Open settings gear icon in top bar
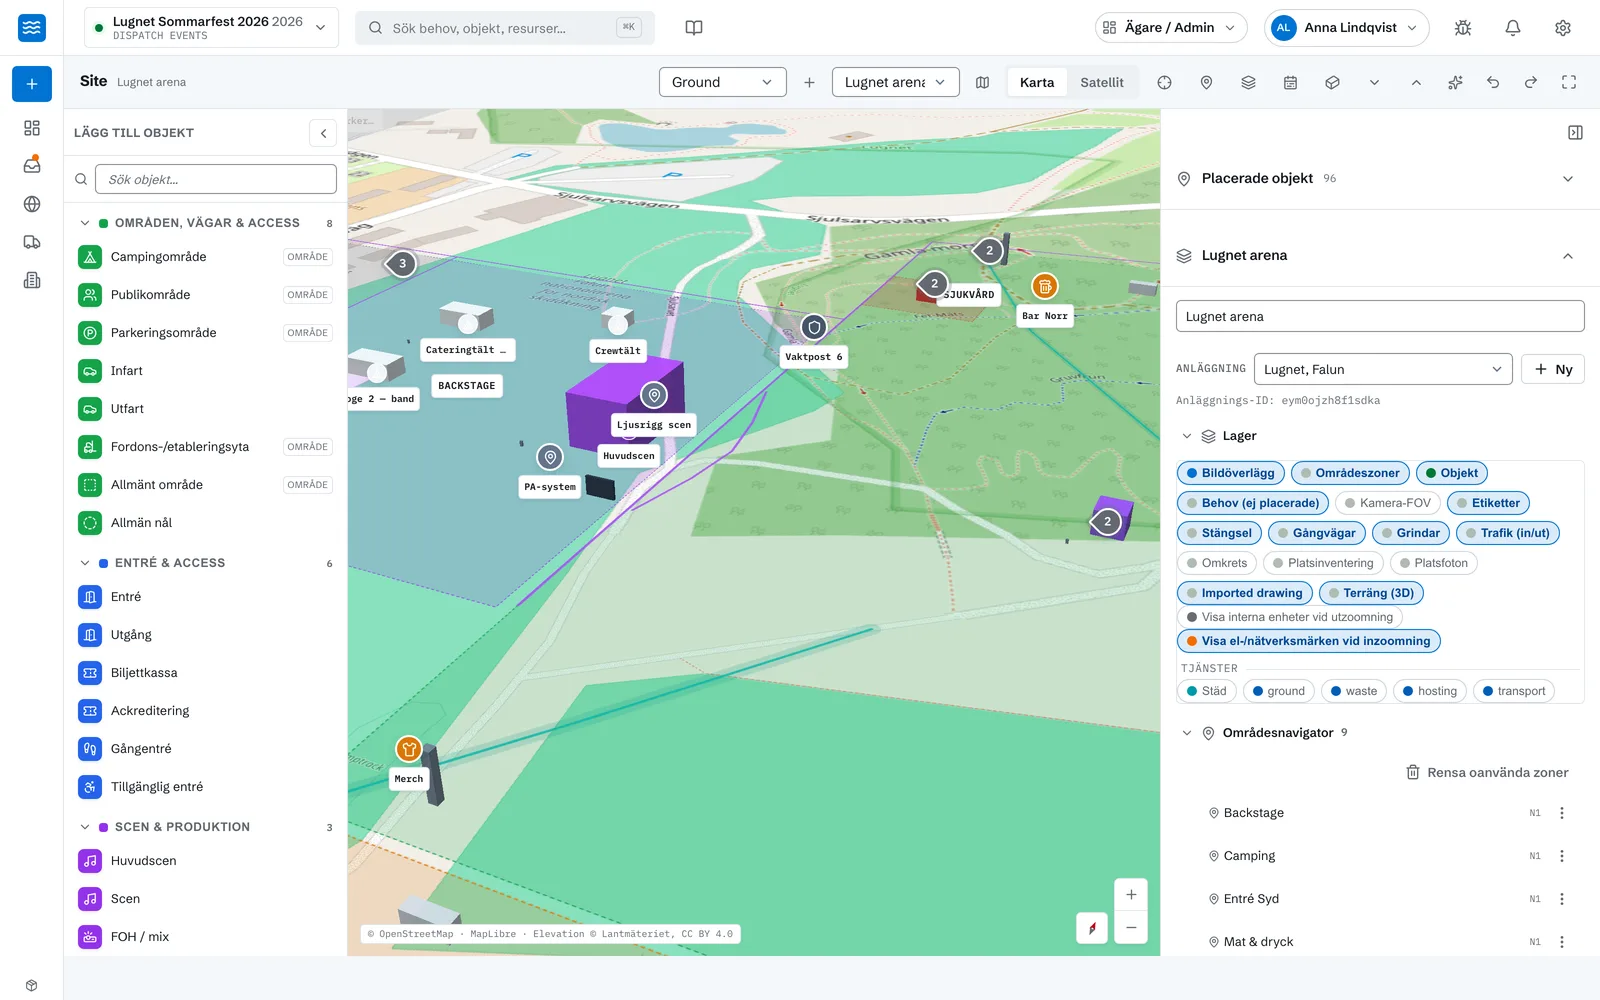Screen dimensions: 1600x1000 (1563, 28)
